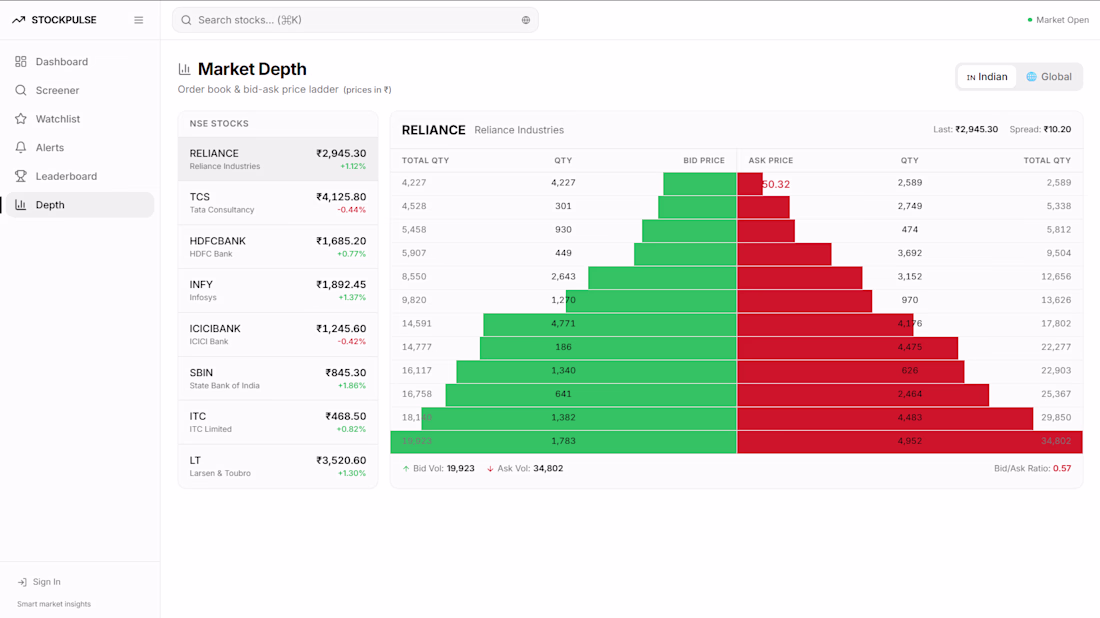Click the globe icon on Global toggle

pos(1031,76)
